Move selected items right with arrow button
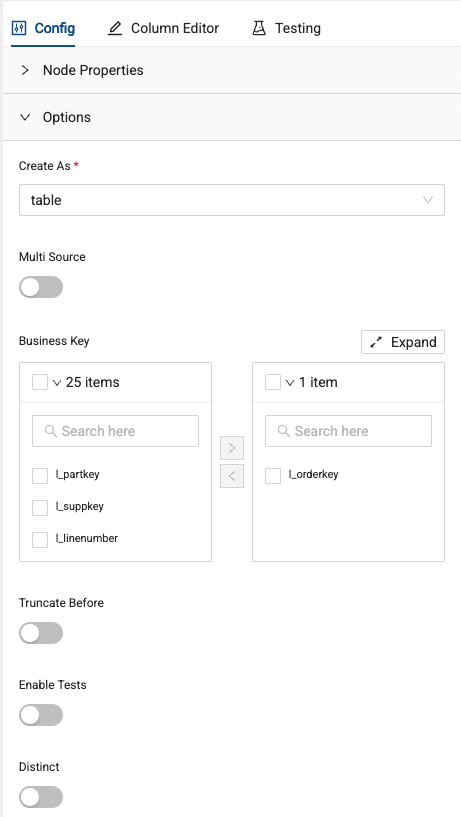 coord(232,448)
